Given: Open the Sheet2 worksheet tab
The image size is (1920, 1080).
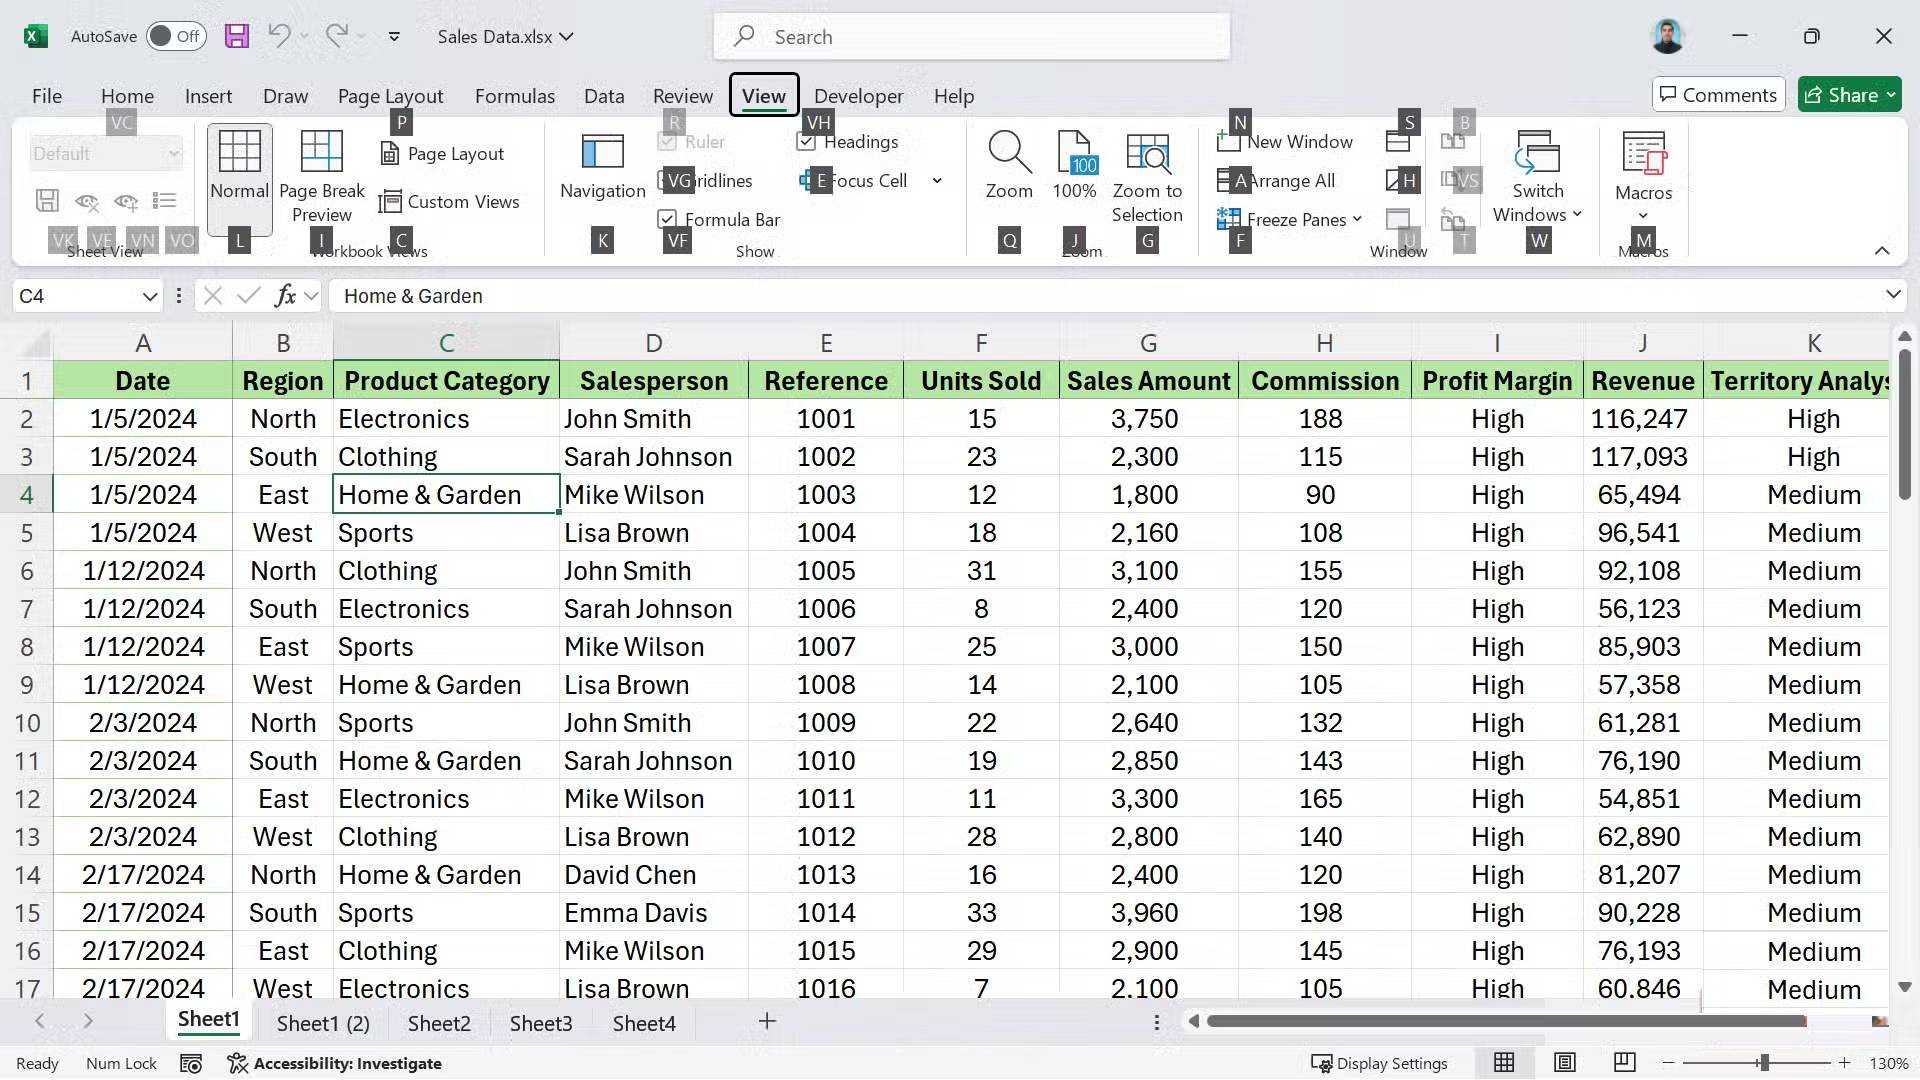Looking at the screenshot, I should click(x=439, y=1022).
